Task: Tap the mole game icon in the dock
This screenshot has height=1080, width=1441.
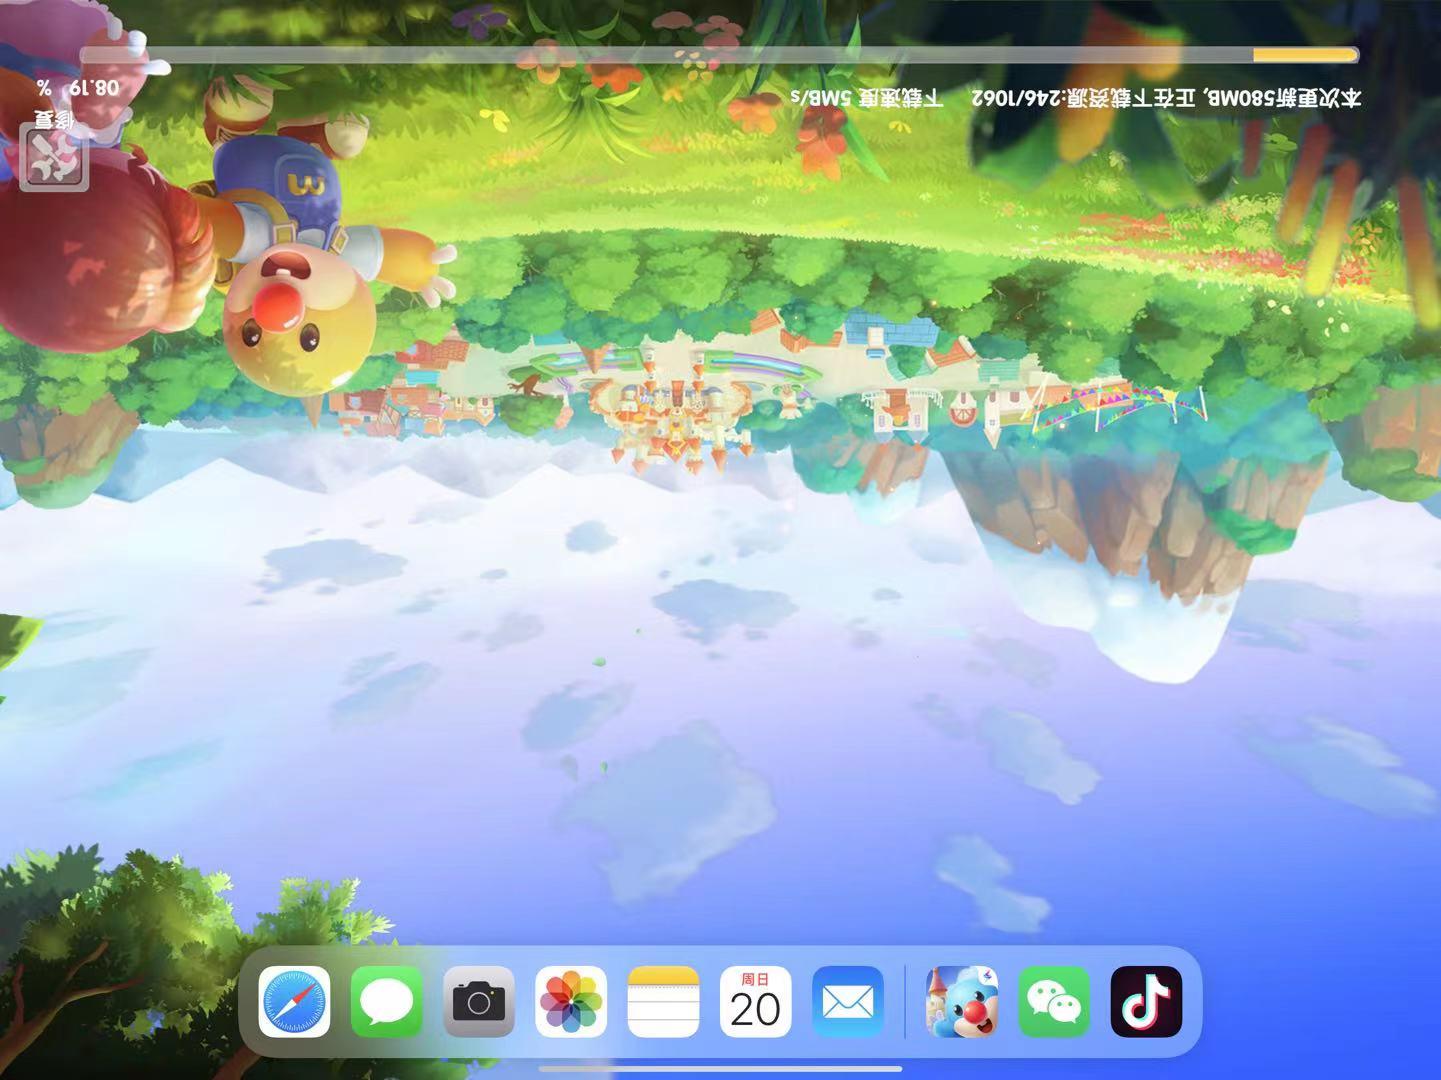Action: (x=961, y=1001)
